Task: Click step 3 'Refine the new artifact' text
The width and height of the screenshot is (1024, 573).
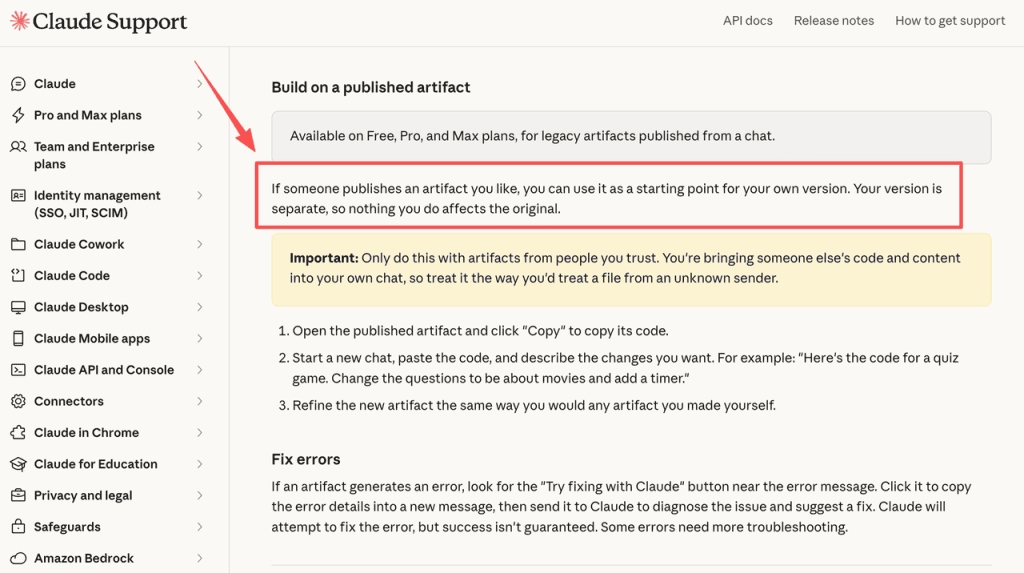Action: [534, 405]
